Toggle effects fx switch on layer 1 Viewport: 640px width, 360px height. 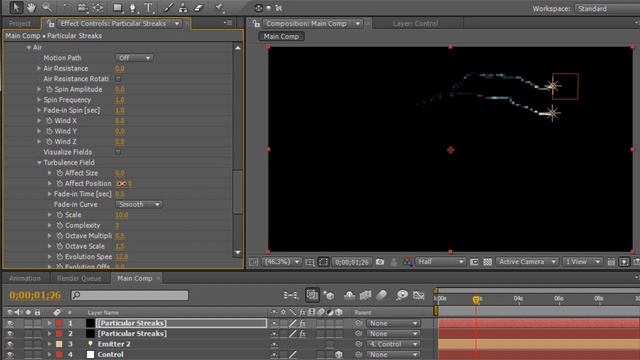302,323
